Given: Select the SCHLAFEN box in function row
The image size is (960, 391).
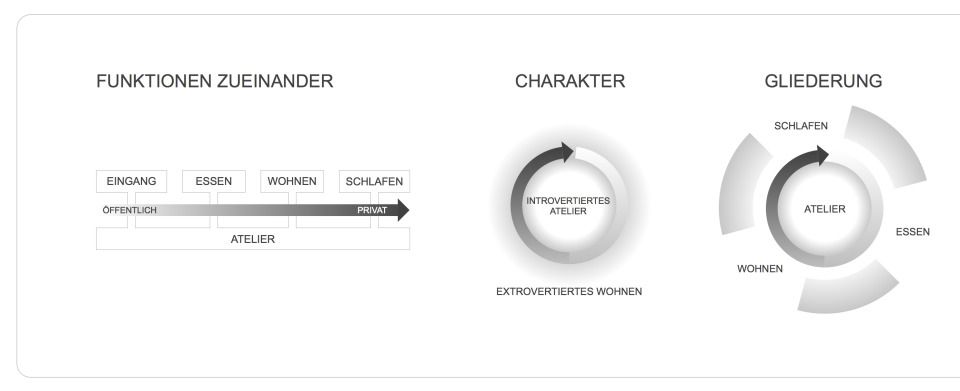Looking at the screenshot, I should [x=374, y=182].
